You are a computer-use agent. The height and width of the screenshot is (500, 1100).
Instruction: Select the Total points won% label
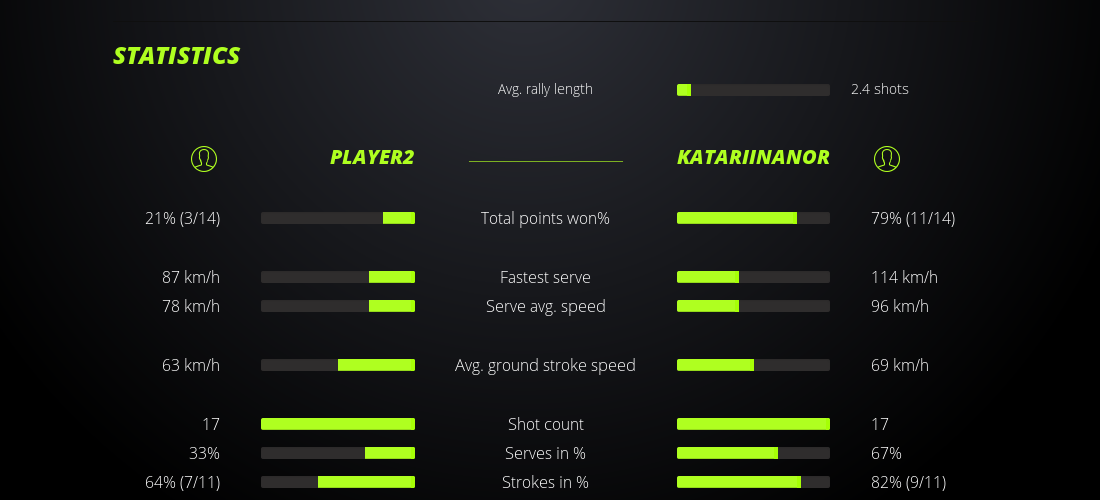(x=545, y=218)
